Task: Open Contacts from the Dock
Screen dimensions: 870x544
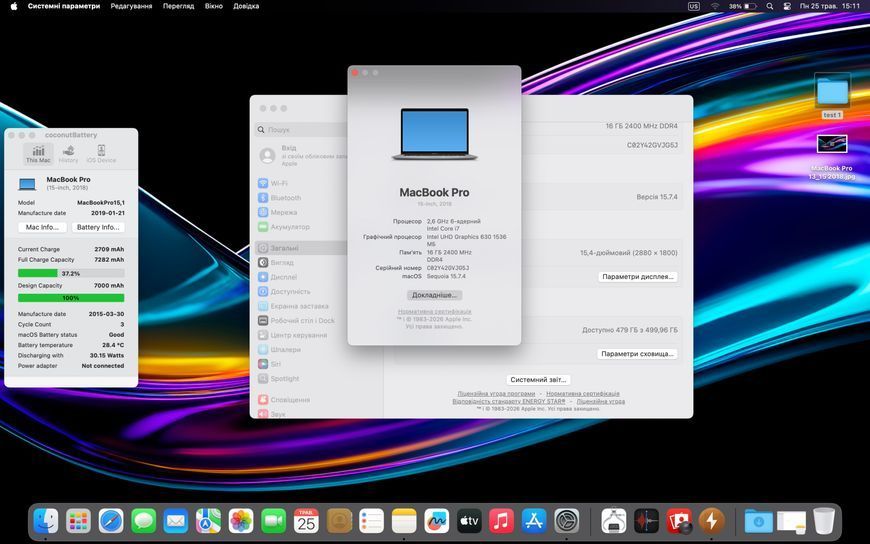Action: [x=339, y=521]
